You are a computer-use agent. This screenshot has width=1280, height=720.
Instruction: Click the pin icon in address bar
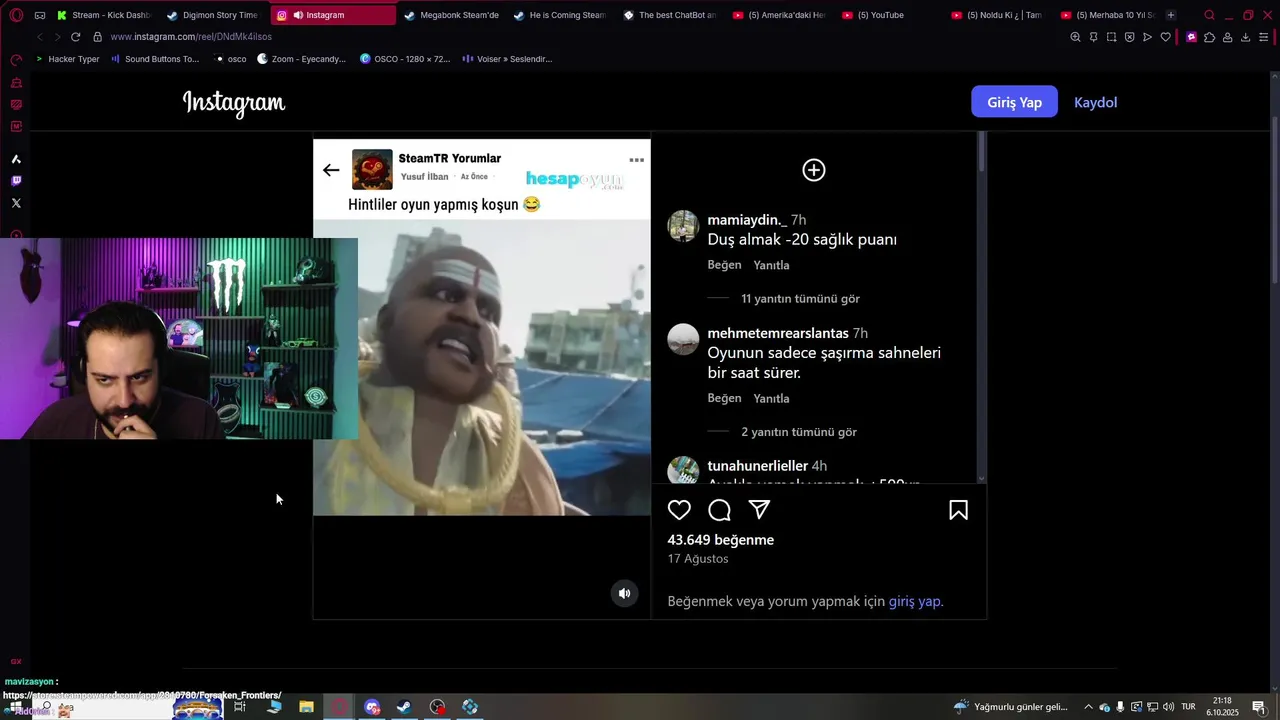(x=1093, y=37)
